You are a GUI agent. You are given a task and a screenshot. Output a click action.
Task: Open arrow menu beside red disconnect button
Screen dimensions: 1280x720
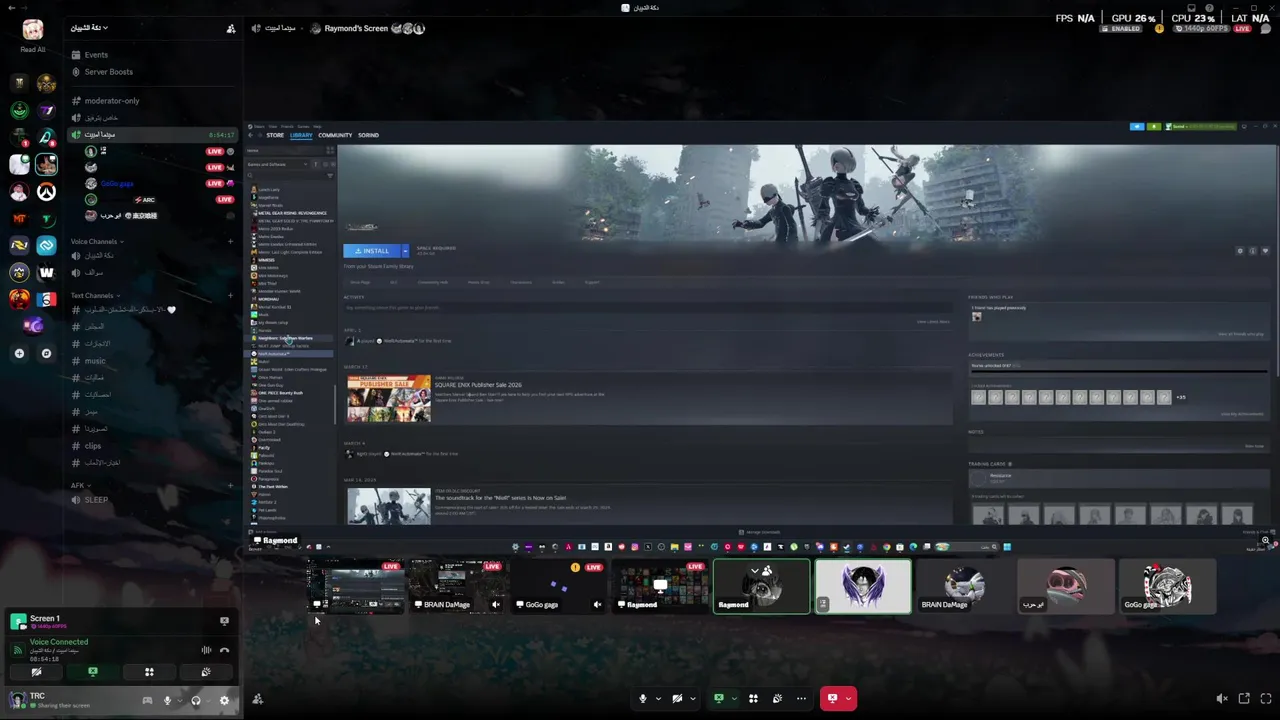pos(849,699)
